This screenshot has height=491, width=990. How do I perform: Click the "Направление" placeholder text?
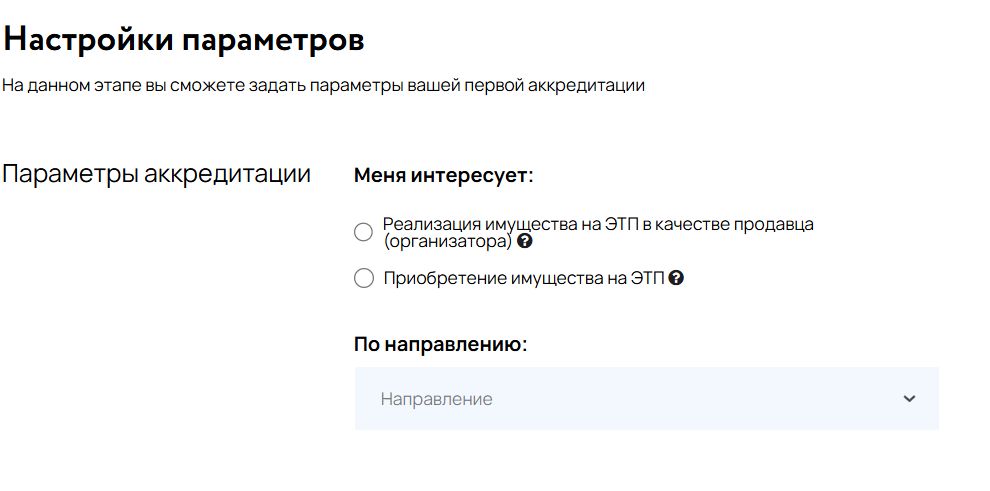[x=436, y=399]
